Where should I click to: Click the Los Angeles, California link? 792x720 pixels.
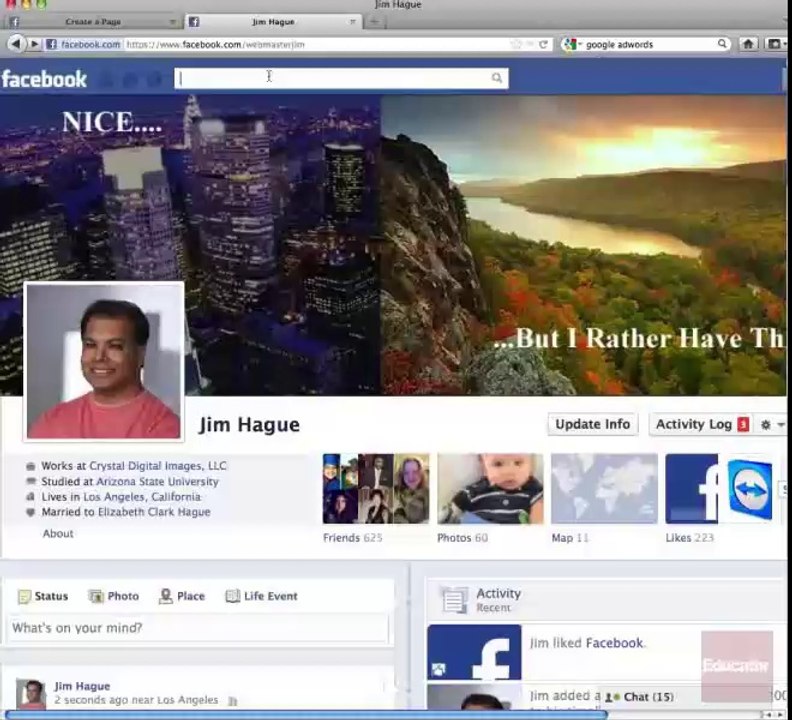coord(142,497)
